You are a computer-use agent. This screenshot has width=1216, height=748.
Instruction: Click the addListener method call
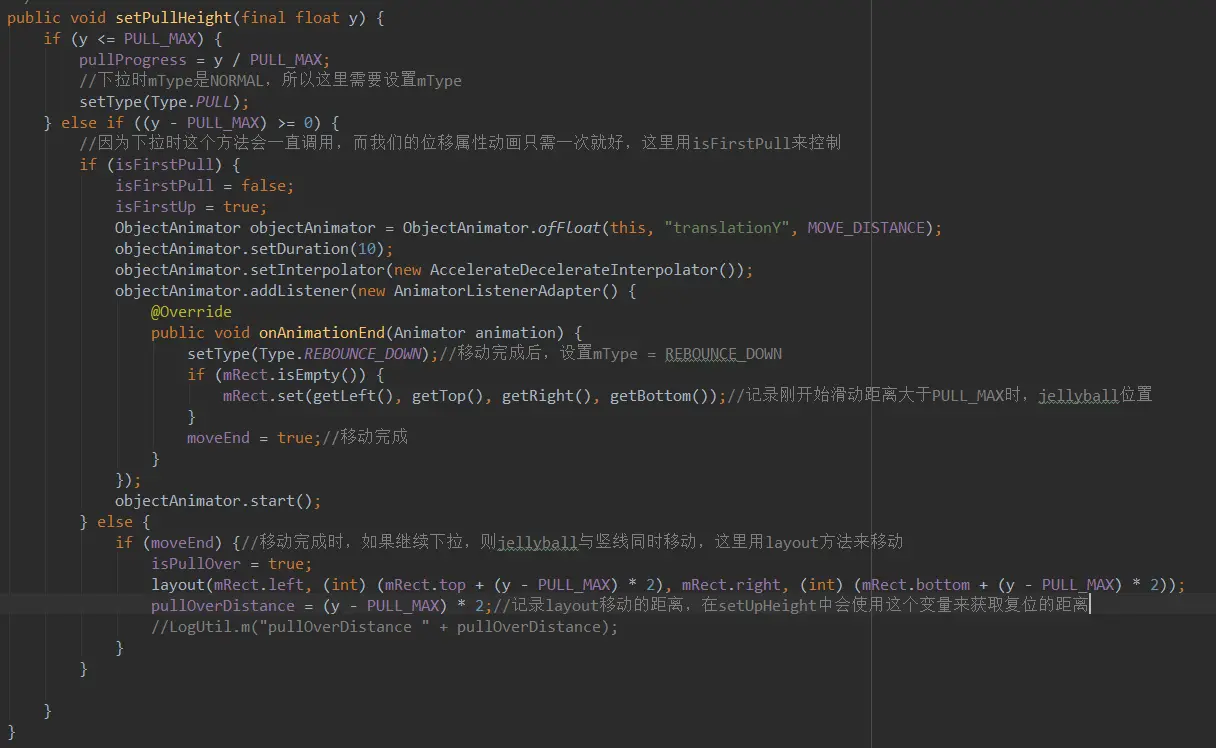pyautogui.click(x=299, y=290)
